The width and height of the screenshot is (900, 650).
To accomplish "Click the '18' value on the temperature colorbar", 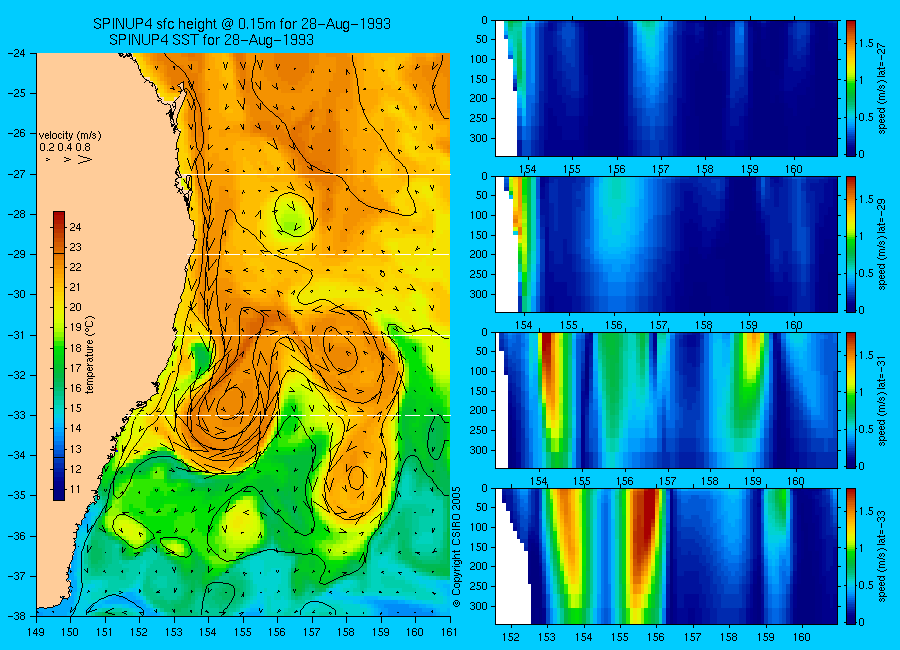I will (75, 348).
